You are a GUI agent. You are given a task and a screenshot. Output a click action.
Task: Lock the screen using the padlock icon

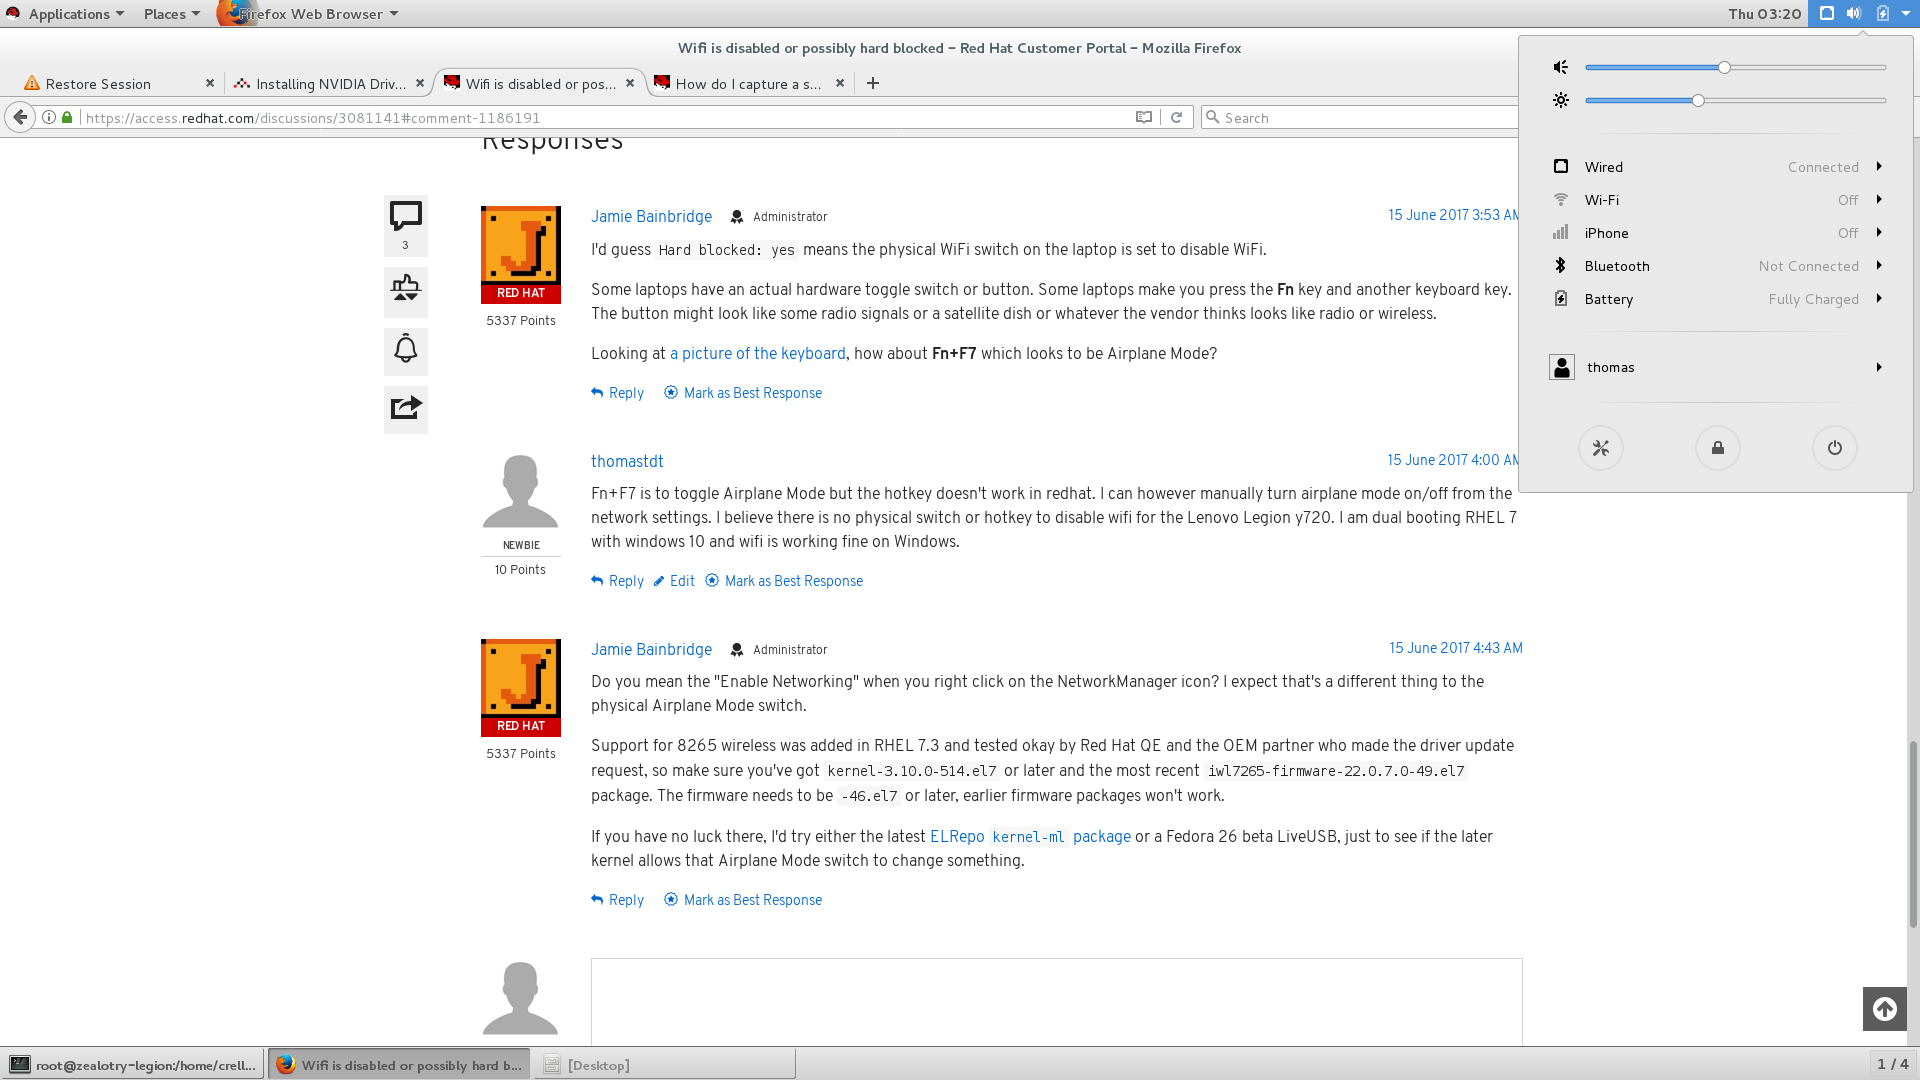click(1717, 448)
